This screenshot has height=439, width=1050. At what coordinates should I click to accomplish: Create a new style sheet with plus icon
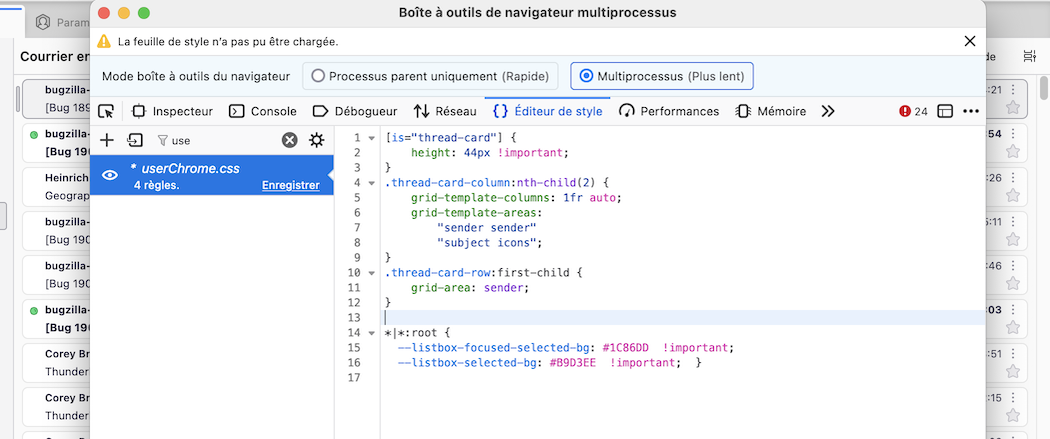click(107, 140)
